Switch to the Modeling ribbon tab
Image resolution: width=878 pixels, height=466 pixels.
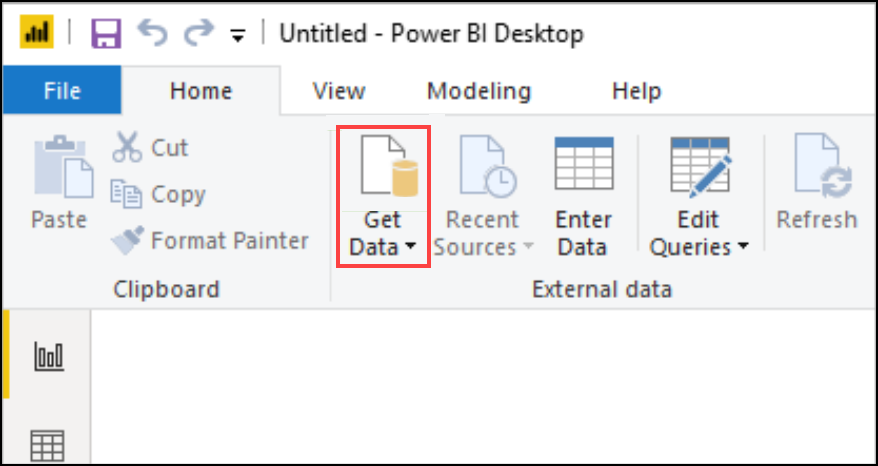(x=479, y=91)
